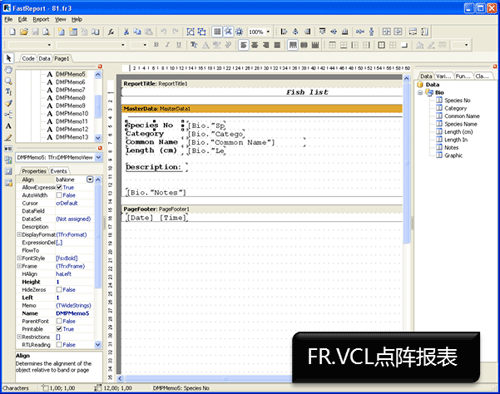Select the Edit text tool
The width and height of the screenshot is (500, 394).
point(9,92)
